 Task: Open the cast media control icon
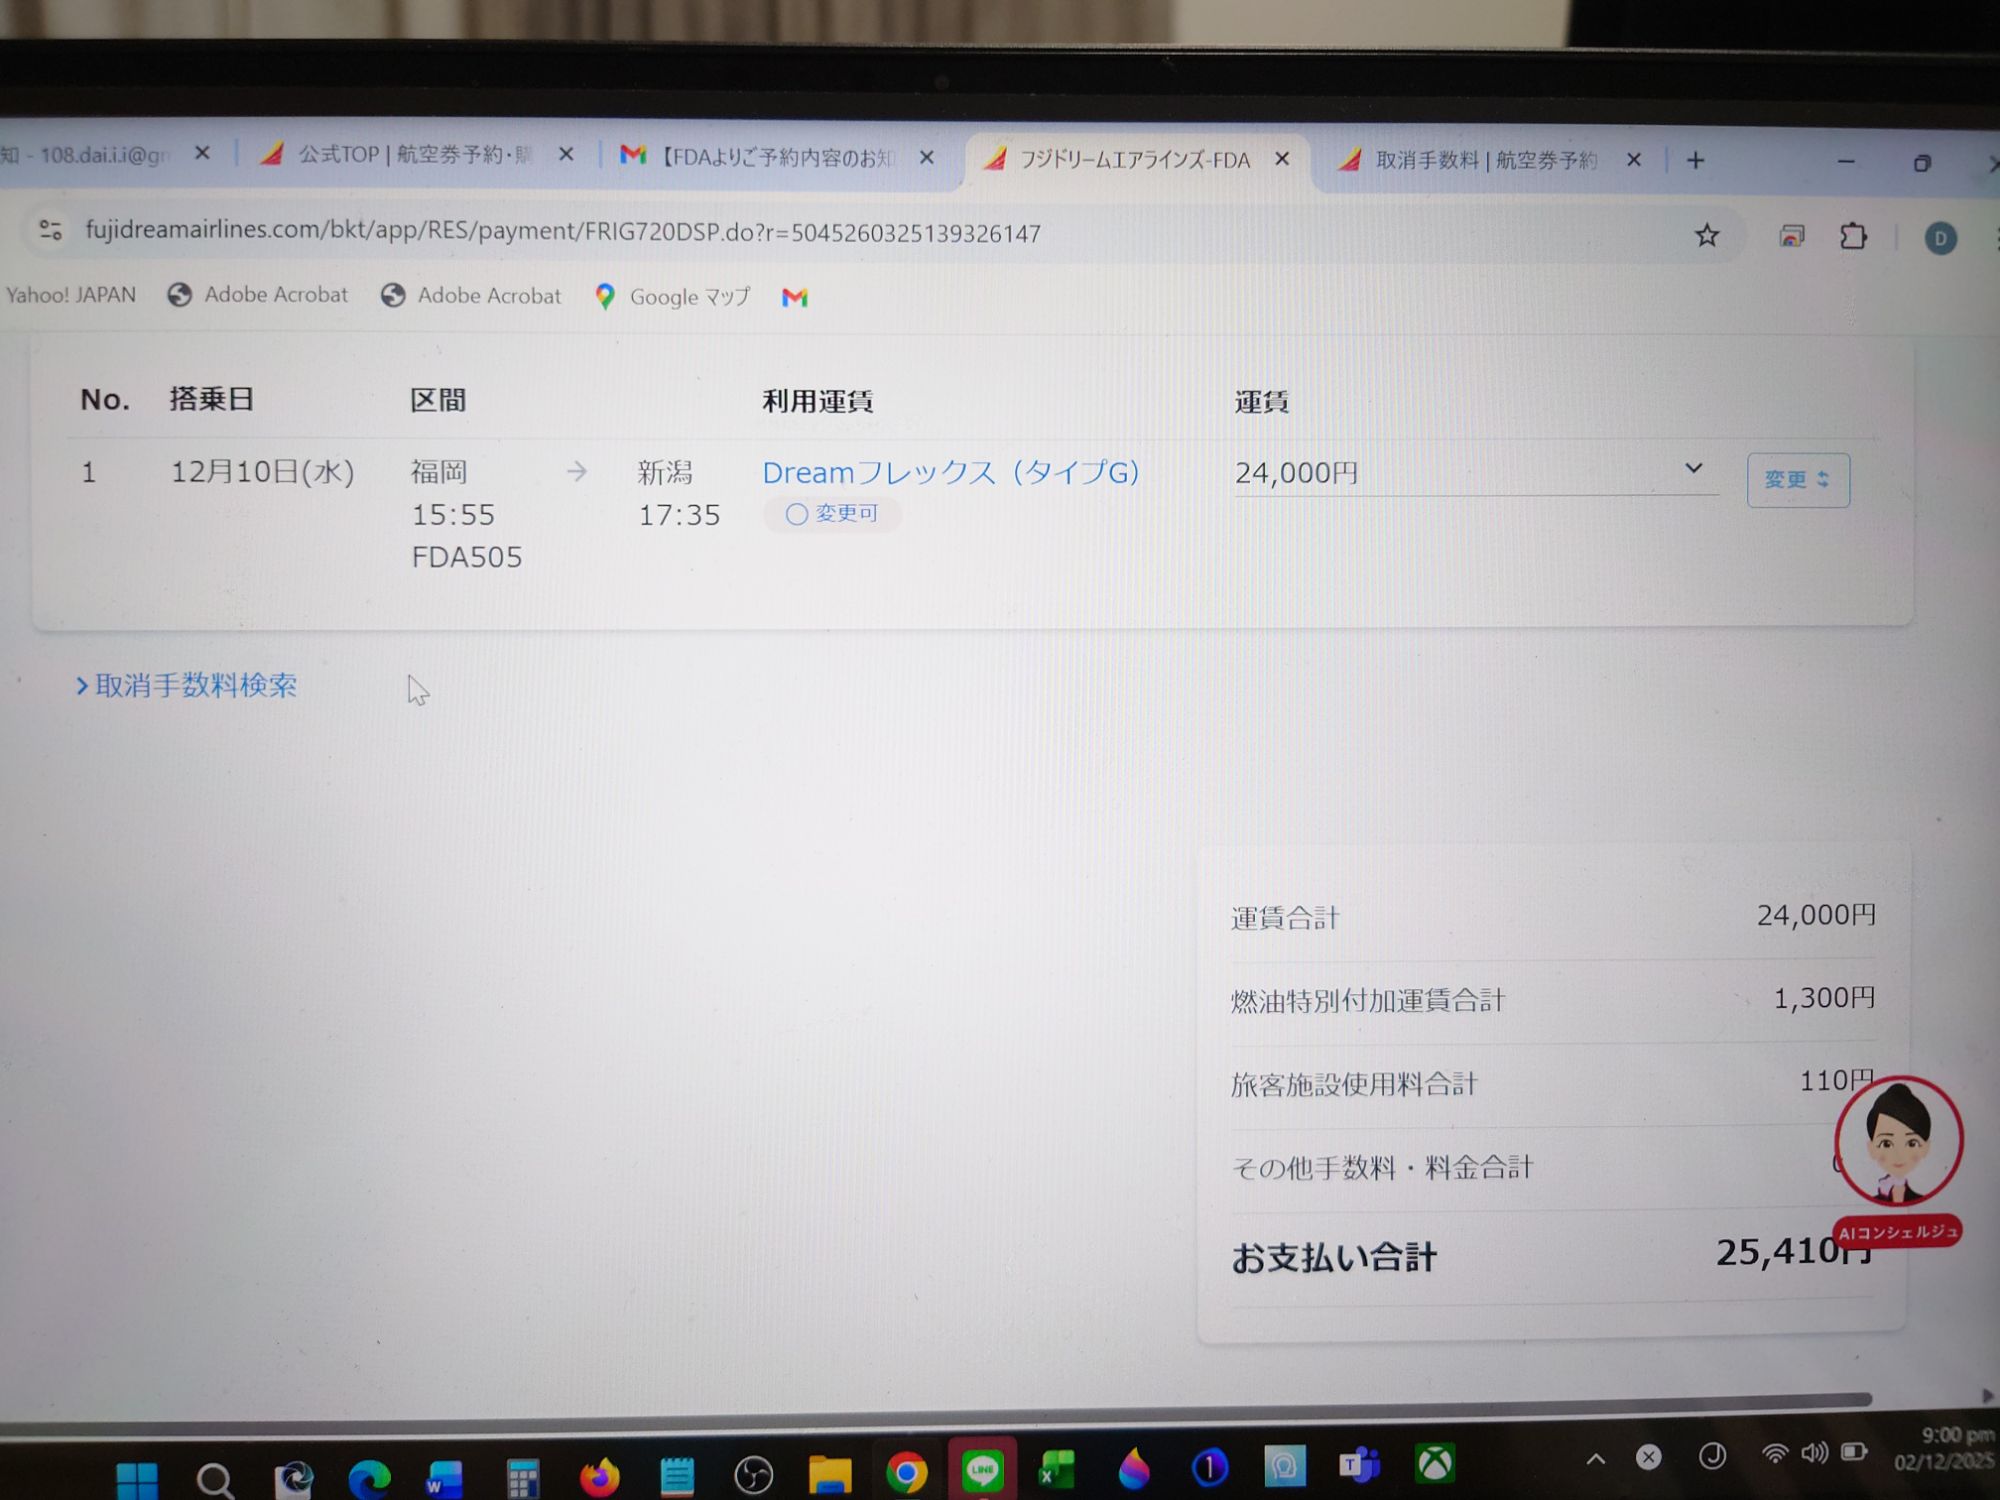(x=1791, y=237)
